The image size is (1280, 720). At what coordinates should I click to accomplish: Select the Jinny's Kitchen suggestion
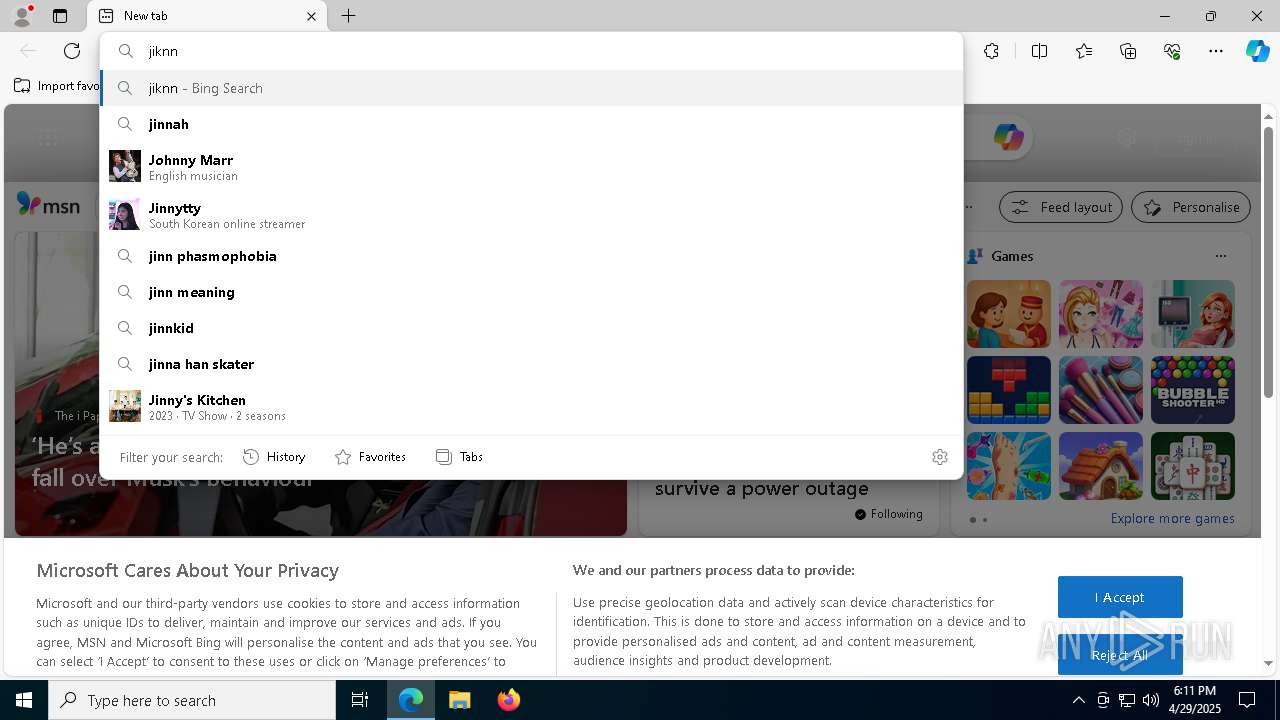(x=531, y=406)
